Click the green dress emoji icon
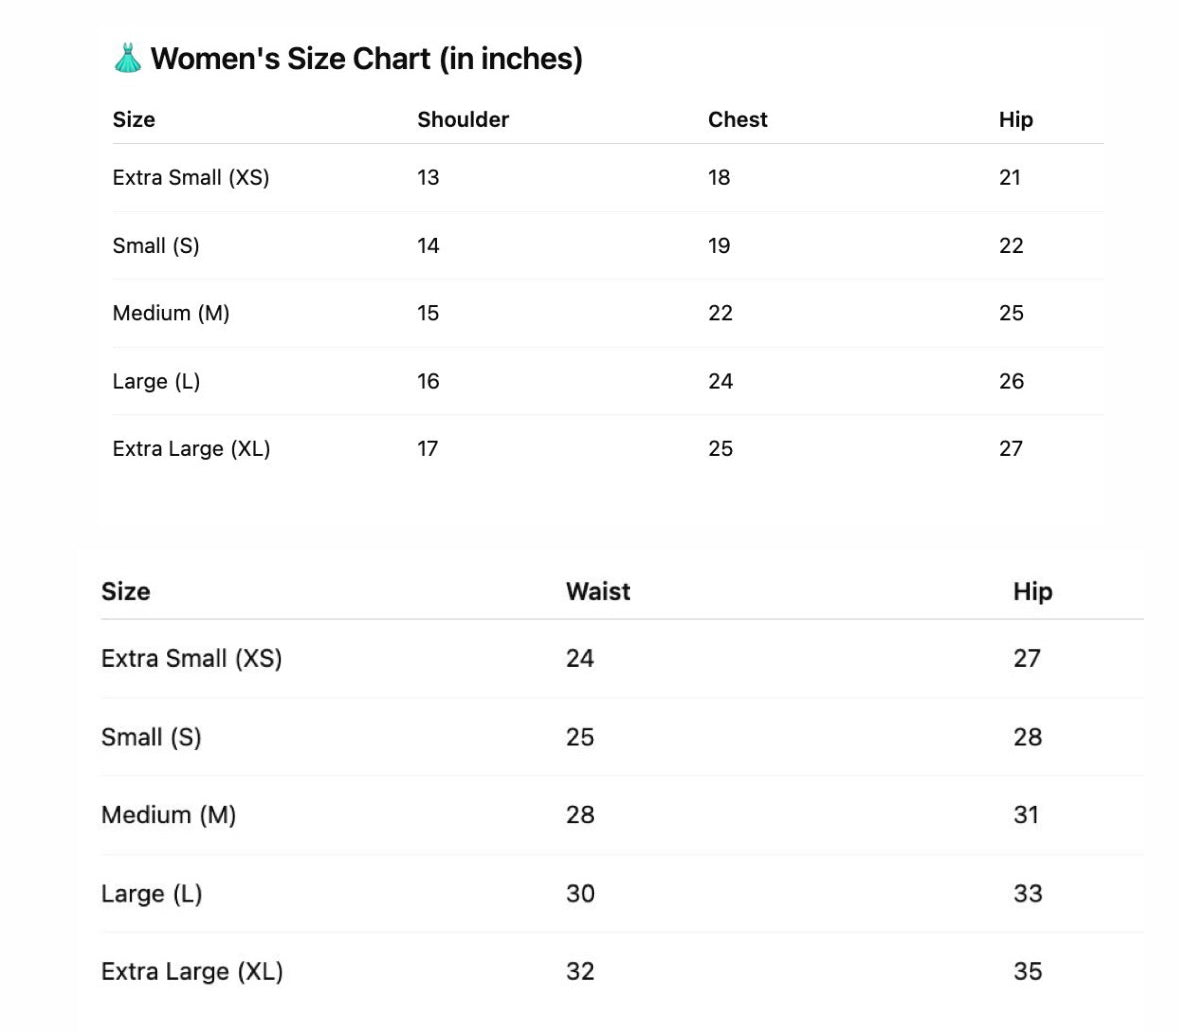 point(127,59)
